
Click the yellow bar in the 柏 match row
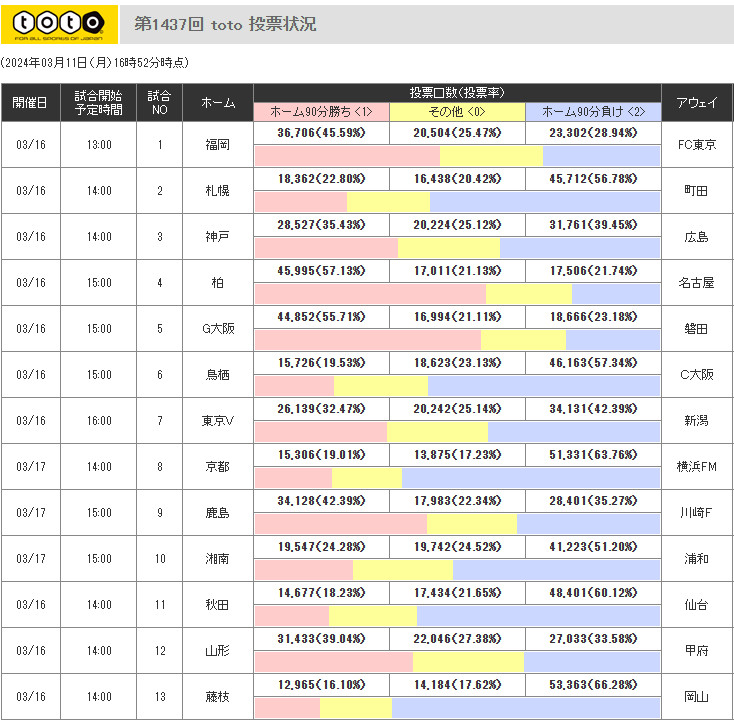point(528,294)
